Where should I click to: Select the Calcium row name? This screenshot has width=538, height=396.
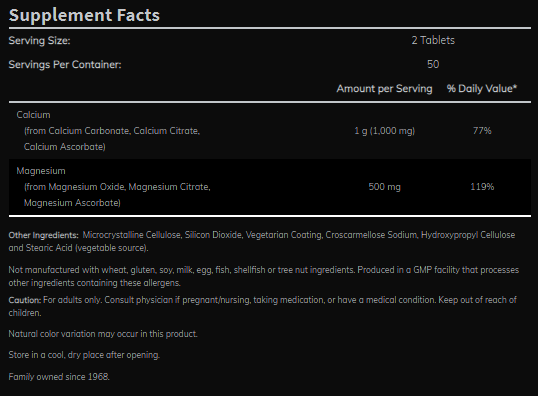pyautogui.click(x=33, y=115)
